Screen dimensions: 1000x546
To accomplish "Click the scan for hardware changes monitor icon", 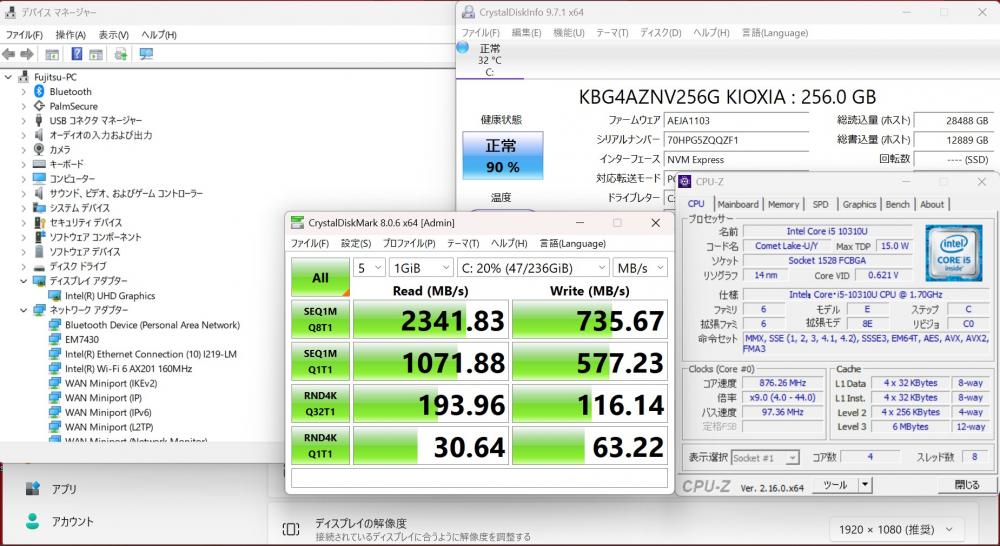I will click(x=146, y=54).
